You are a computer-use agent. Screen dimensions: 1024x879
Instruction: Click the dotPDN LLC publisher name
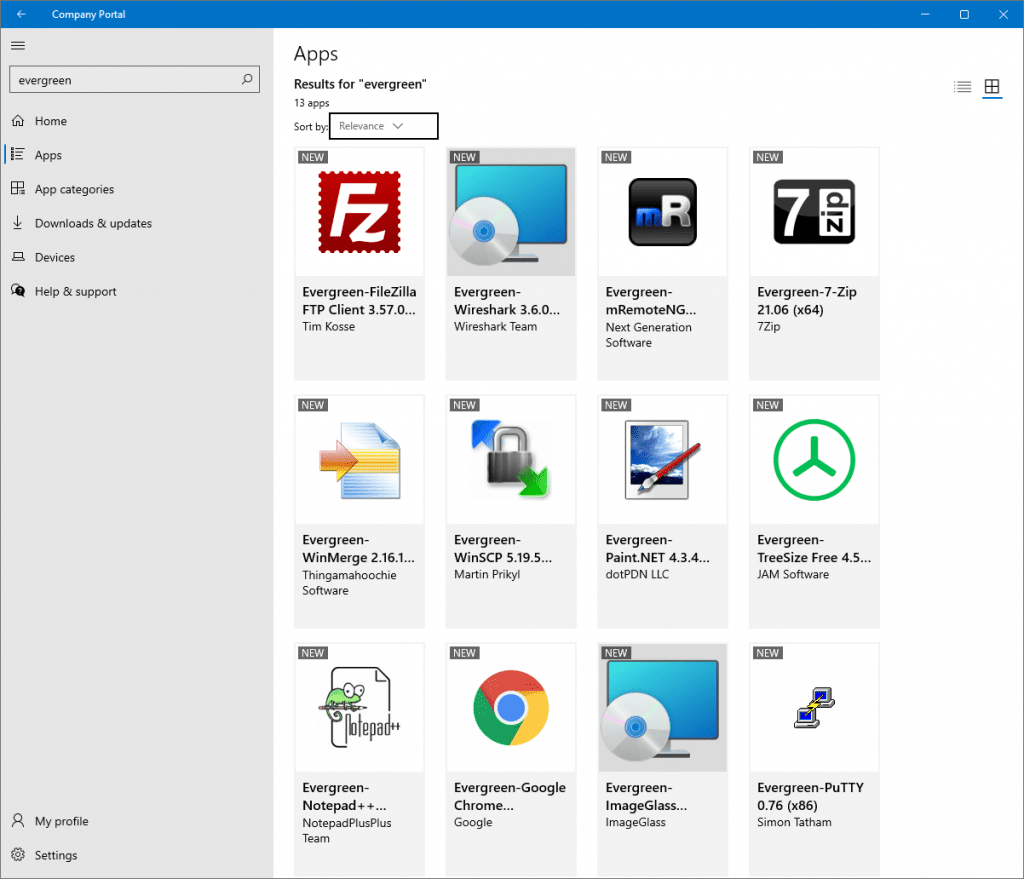[637, 575]
